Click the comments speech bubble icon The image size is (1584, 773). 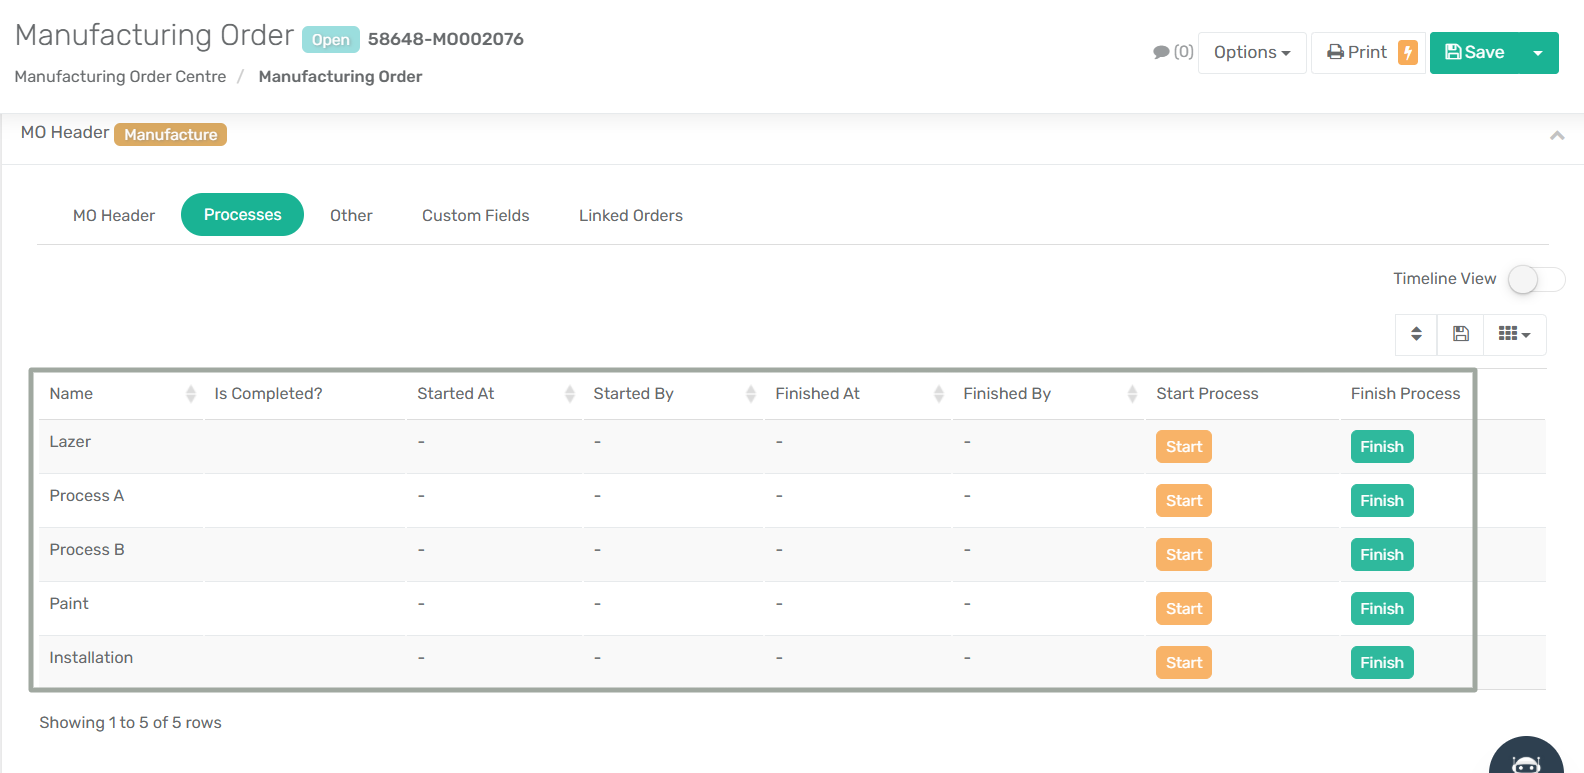coord(1161,52)
